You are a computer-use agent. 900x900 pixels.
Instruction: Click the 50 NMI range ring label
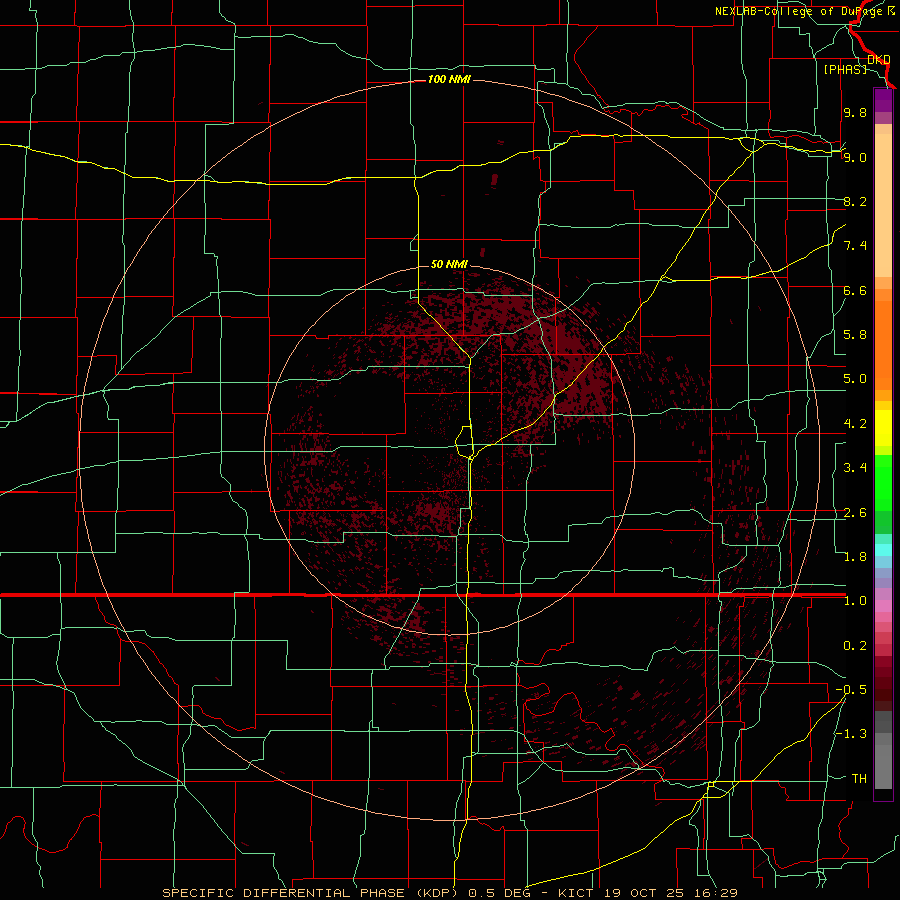(449, 264)
